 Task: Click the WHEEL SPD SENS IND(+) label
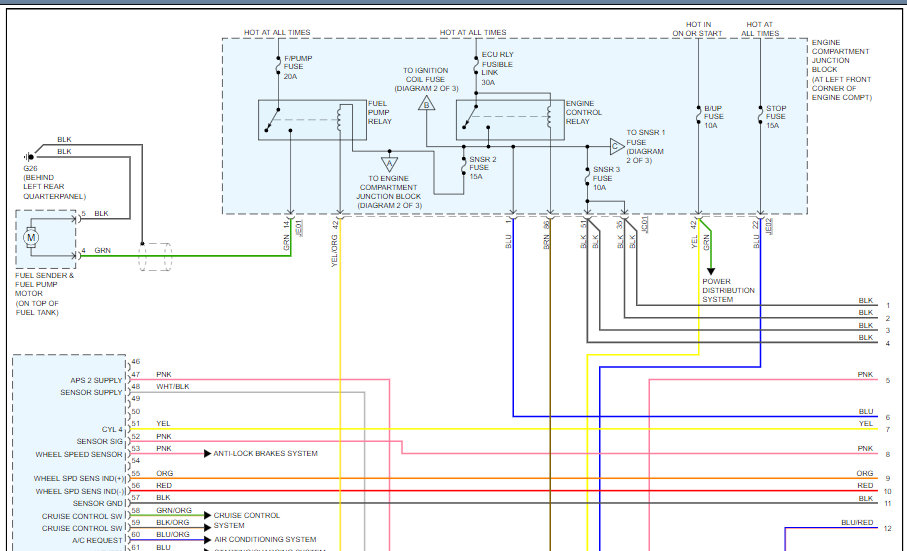(x=79, y=479)
